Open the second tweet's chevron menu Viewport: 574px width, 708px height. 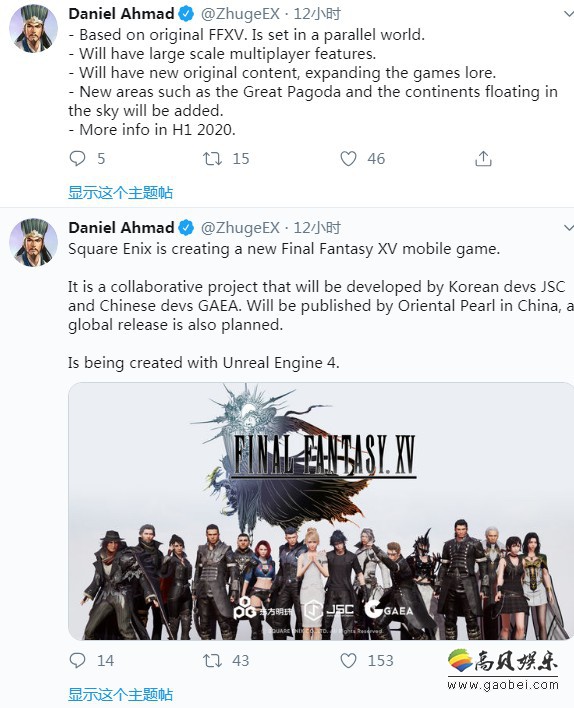[569, 228]
